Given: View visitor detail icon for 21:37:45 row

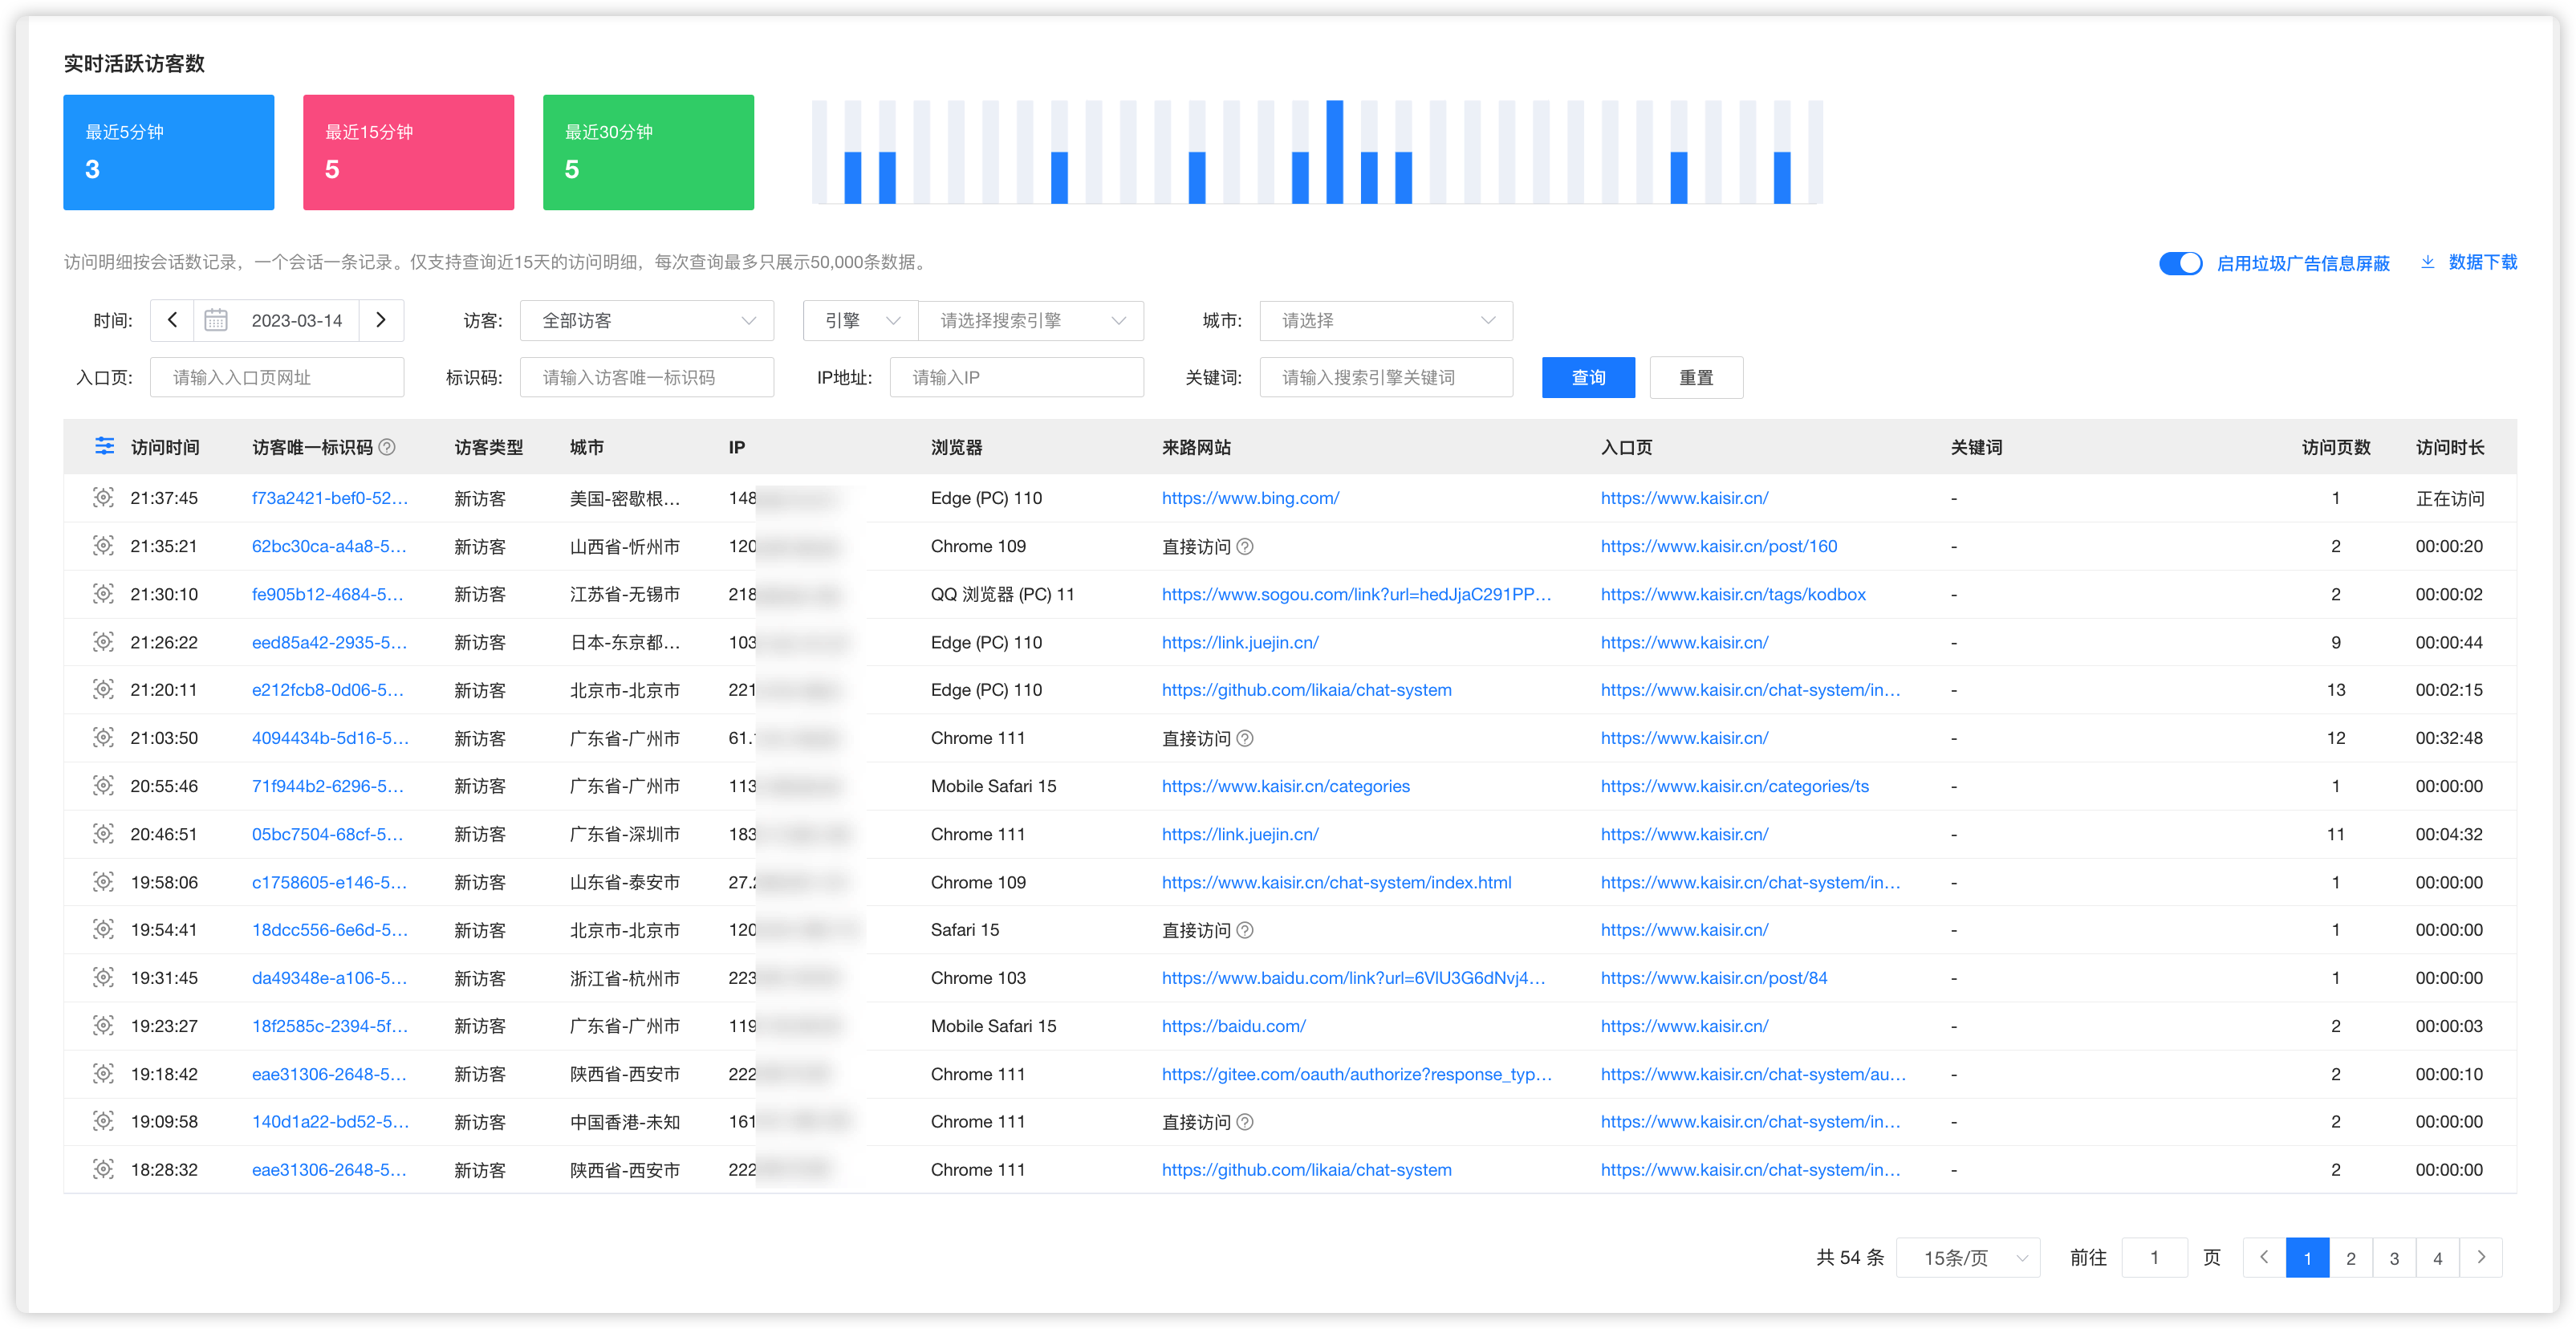Looking at the screenshot, I should [103, 497].
